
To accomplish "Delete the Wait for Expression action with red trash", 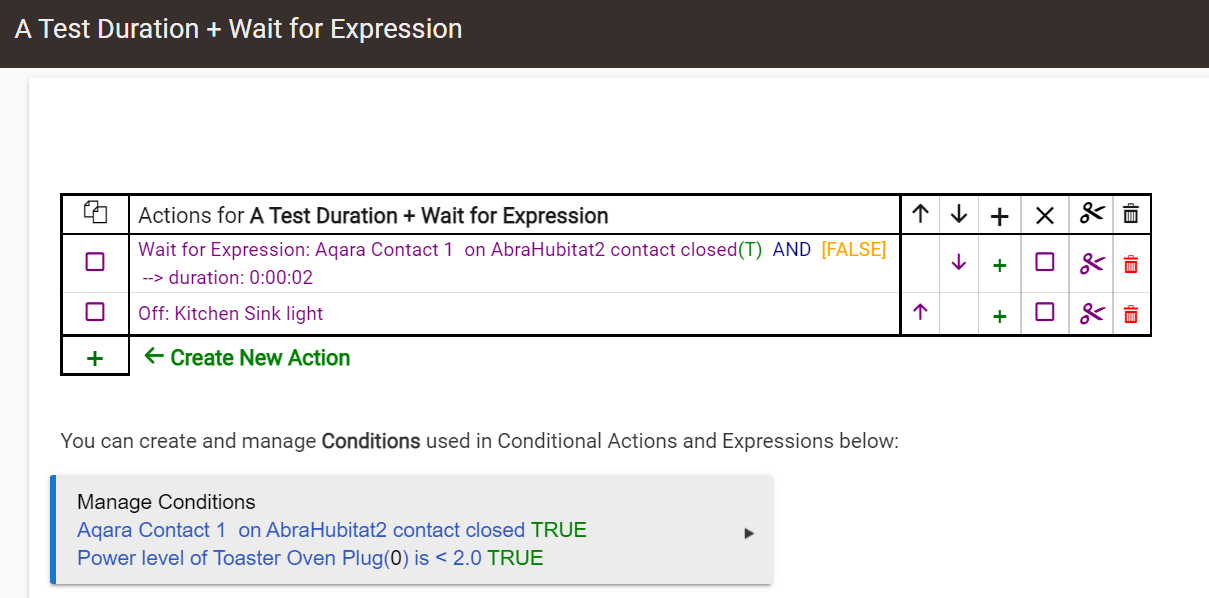I will coord(1131,264).
